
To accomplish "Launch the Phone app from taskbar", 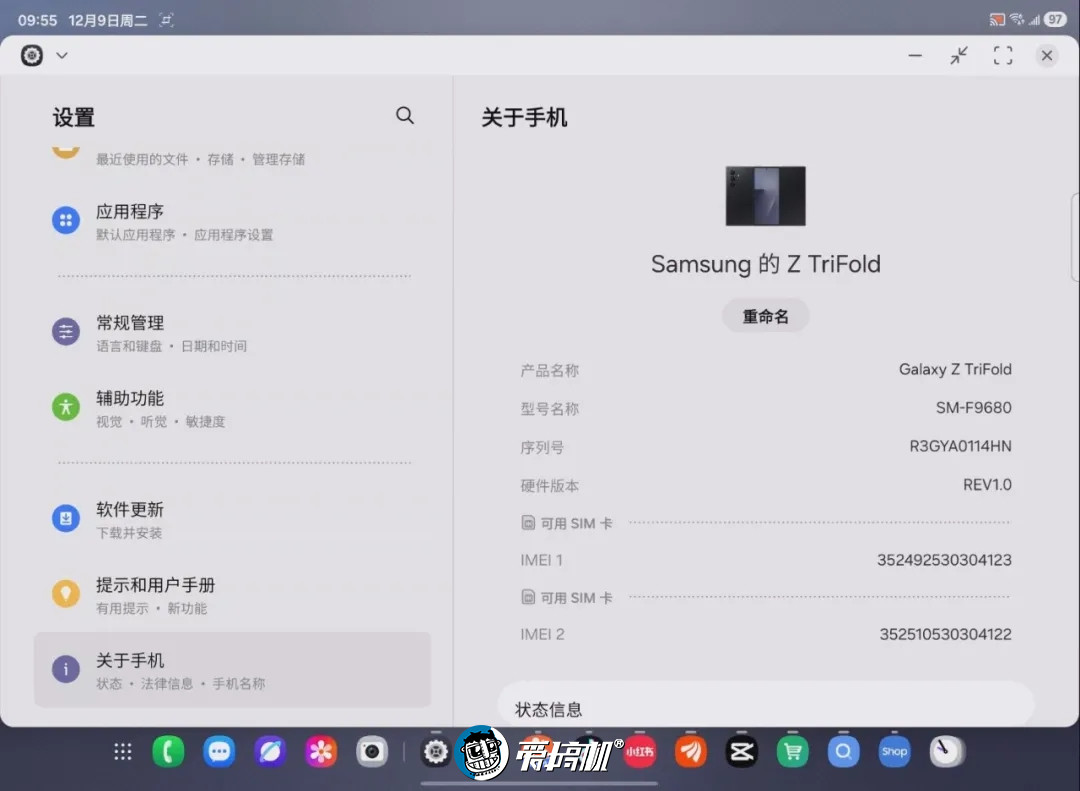I will [x=168, y=752].
